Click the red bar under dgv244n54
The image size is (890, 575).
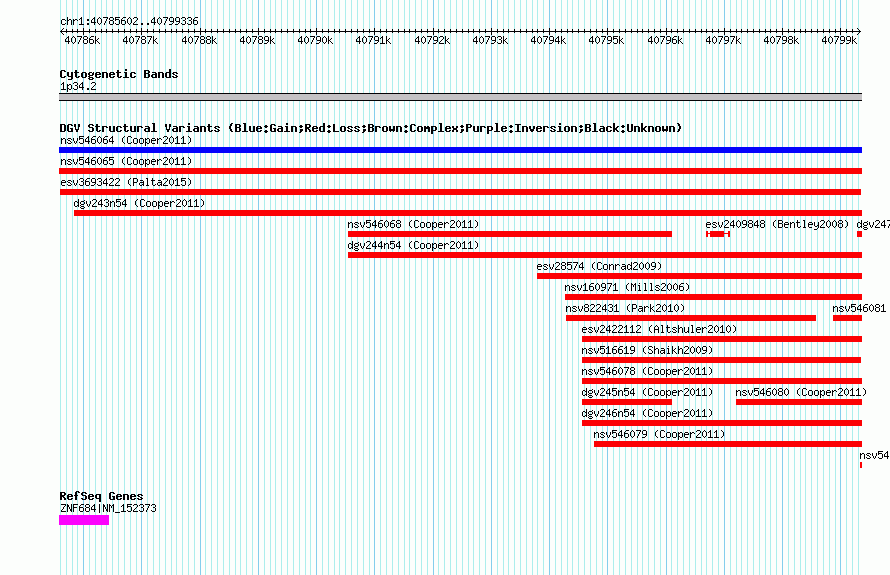[x=605, y=255]
